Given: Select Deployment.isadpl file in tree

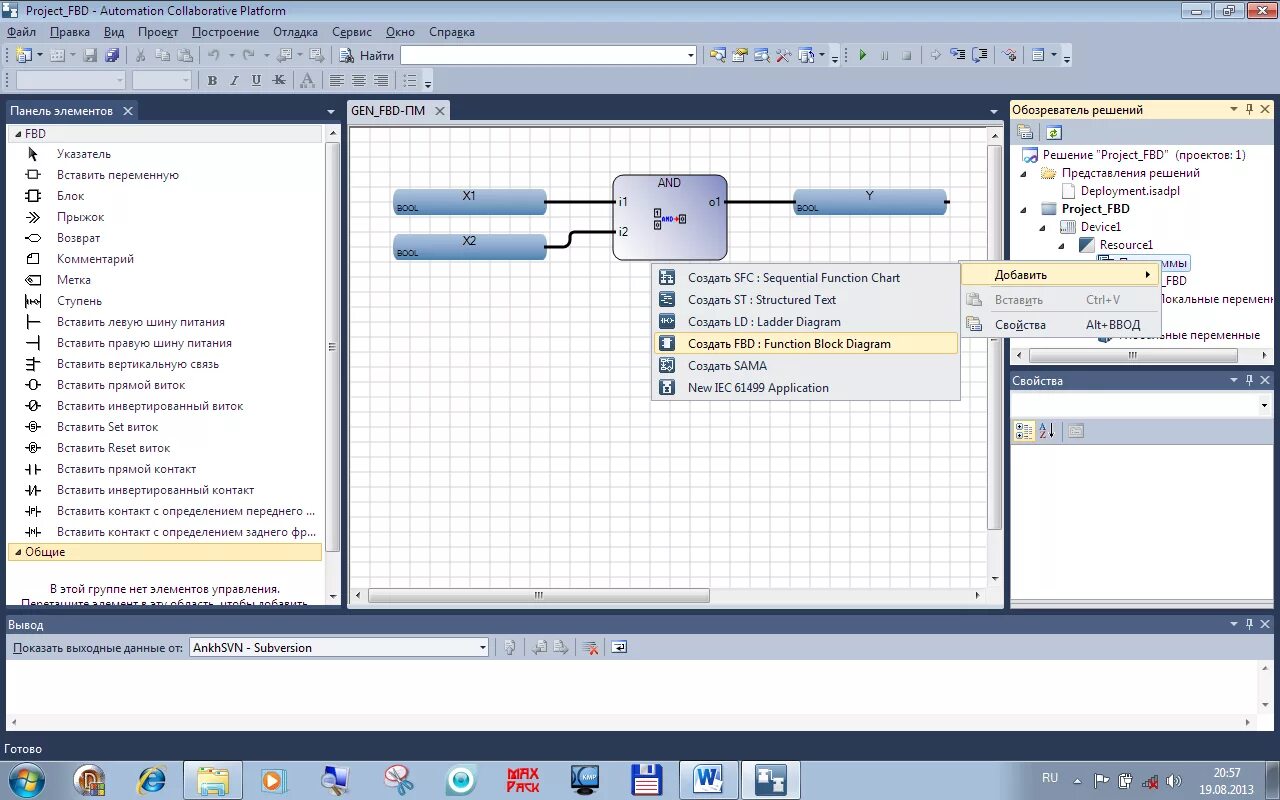Looking at the screenshot, I should 1130,191.
